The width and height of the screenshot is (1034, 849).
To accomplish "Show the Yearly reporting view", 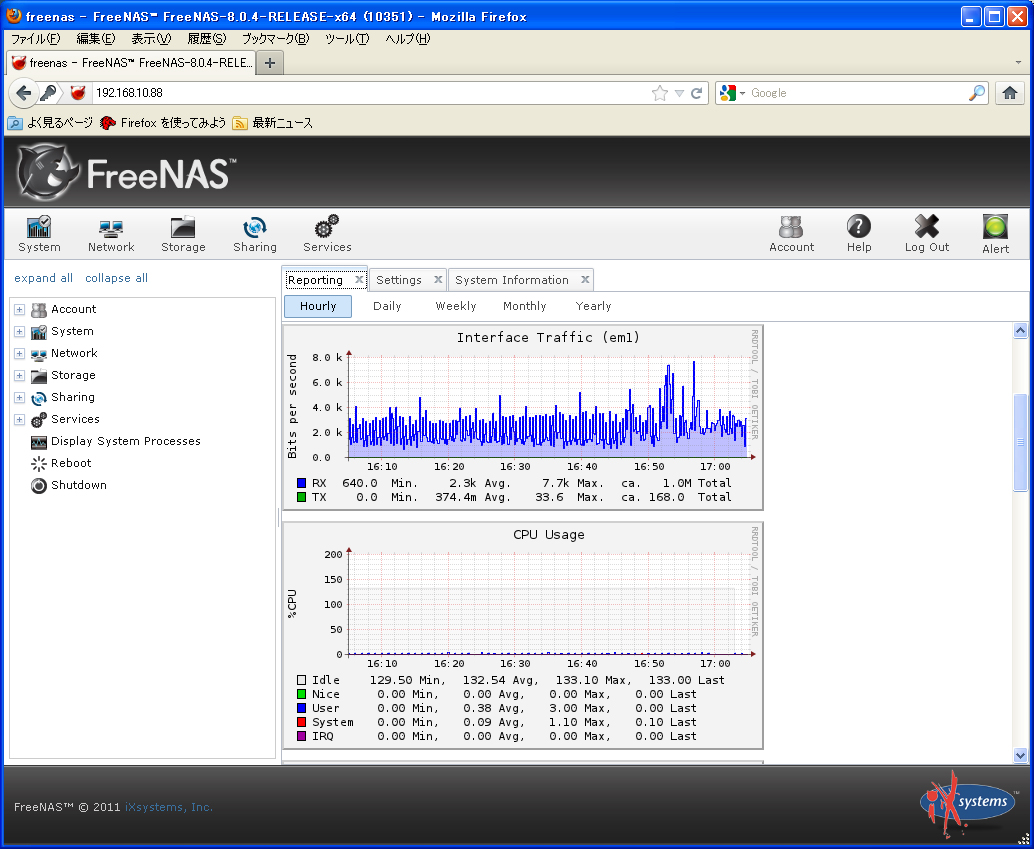I will point(593,306).
